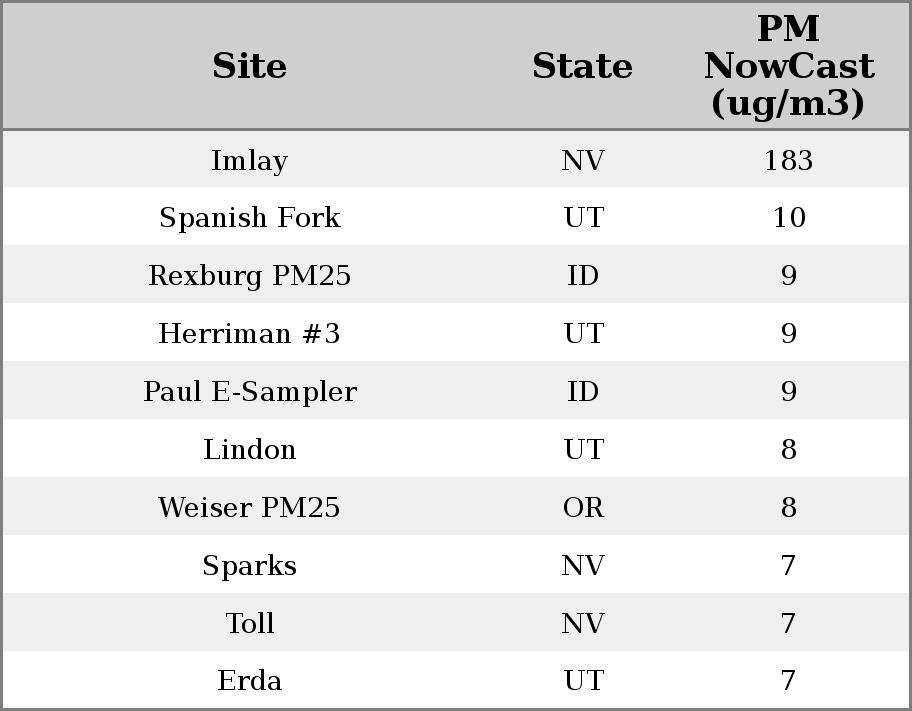Click the PM NowCast (ug/m3) header
Screen dimensions: 912x711
(788, 66)
